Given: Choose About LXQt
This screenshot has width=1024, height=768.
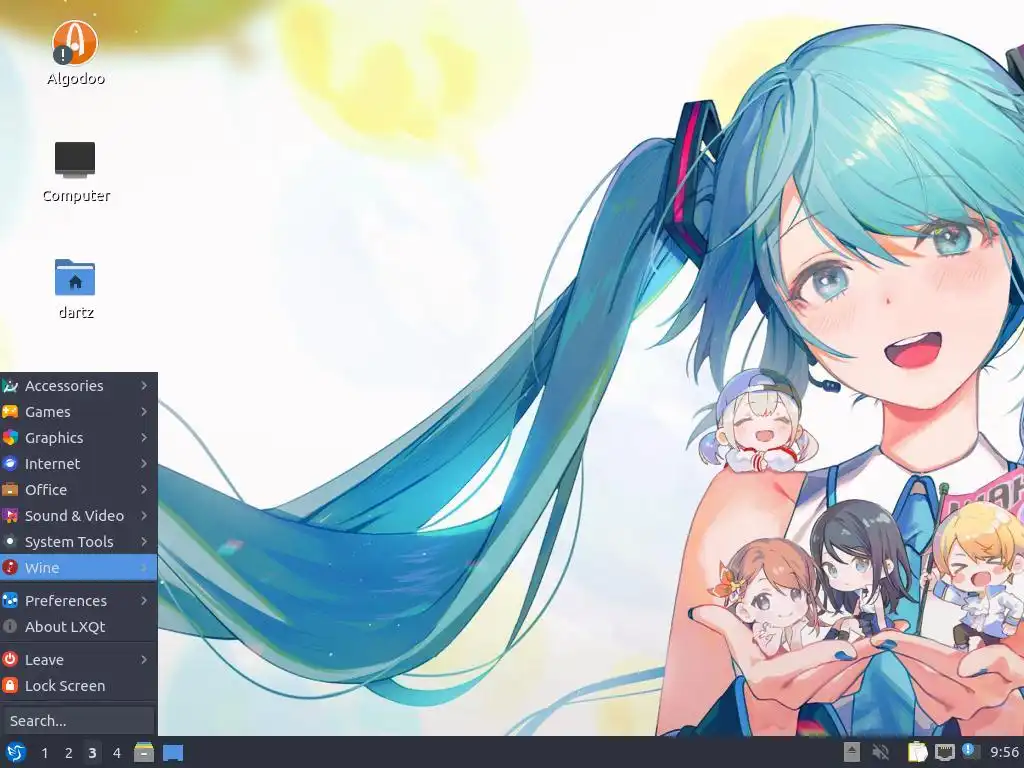Looking at the screenshot, I should tap(78, 626).
